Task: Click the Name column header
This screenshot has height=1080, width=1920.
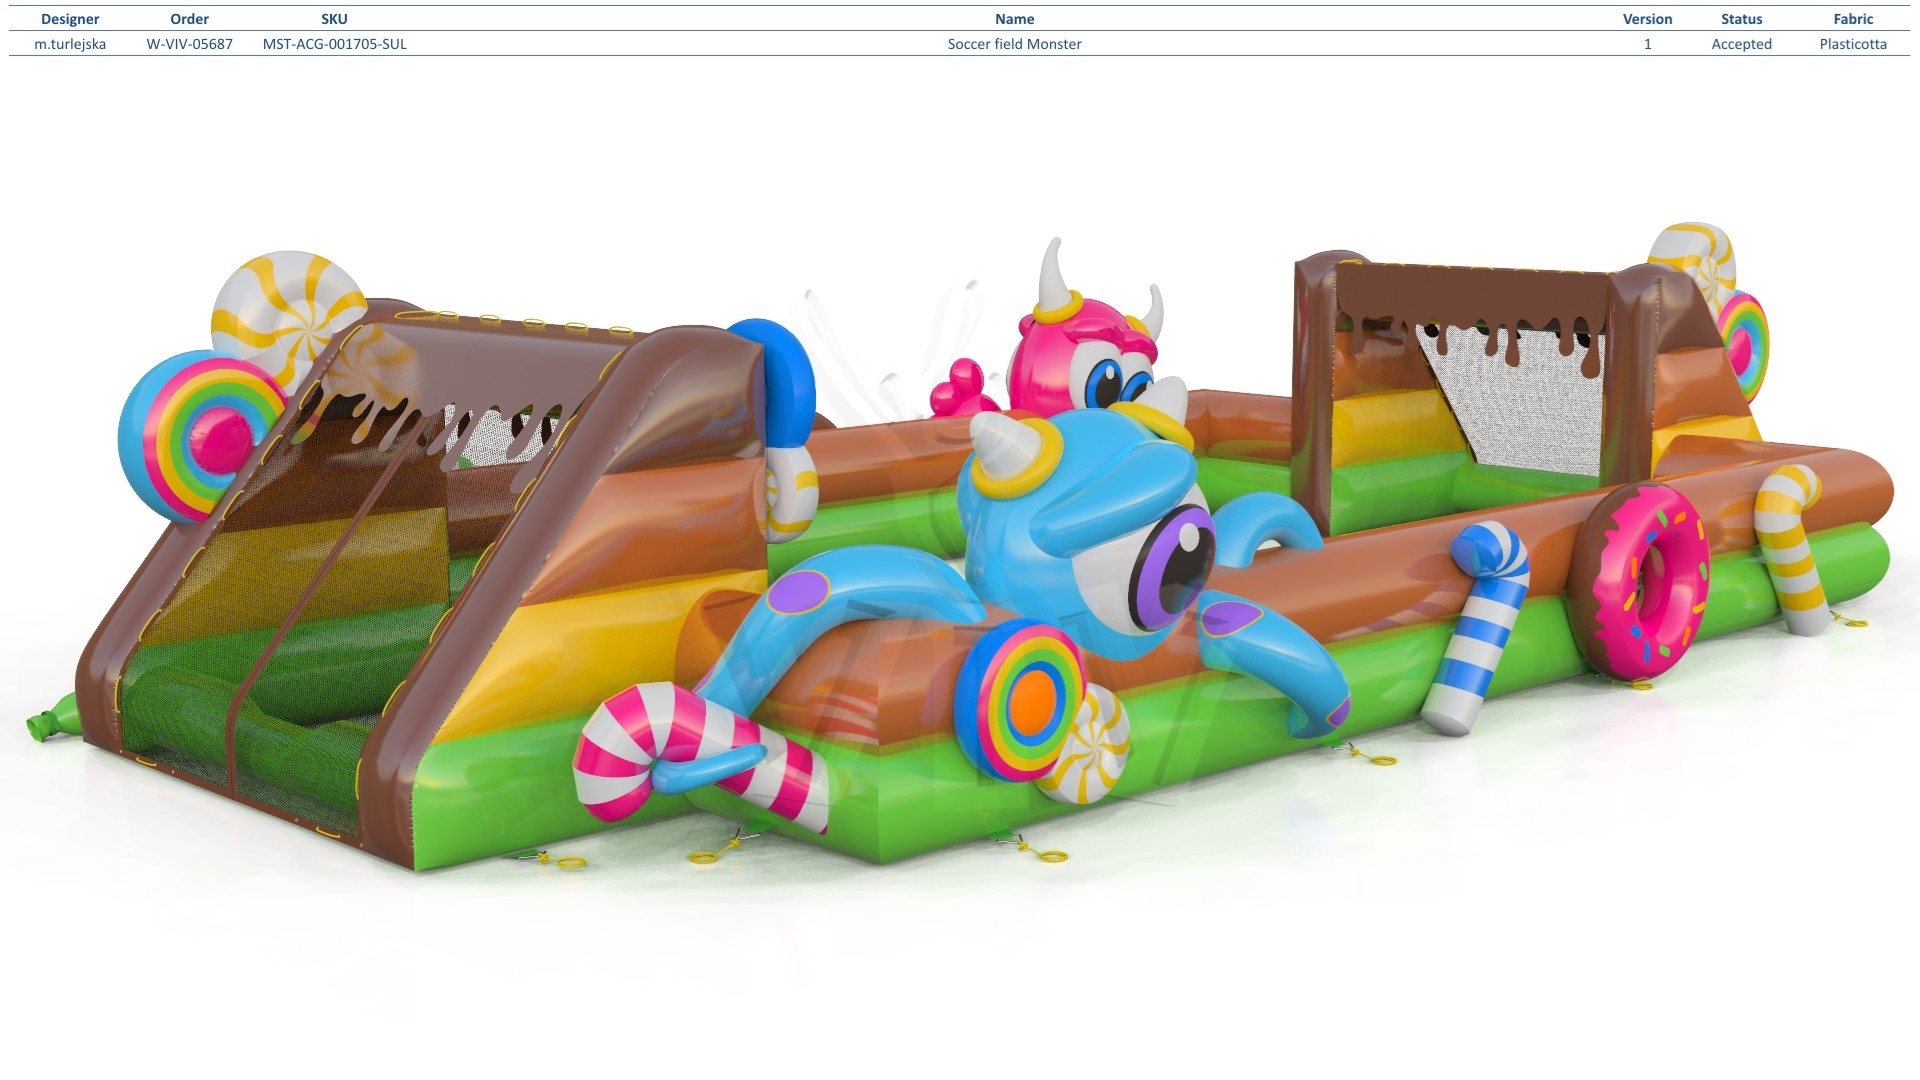Action: 1014,19
